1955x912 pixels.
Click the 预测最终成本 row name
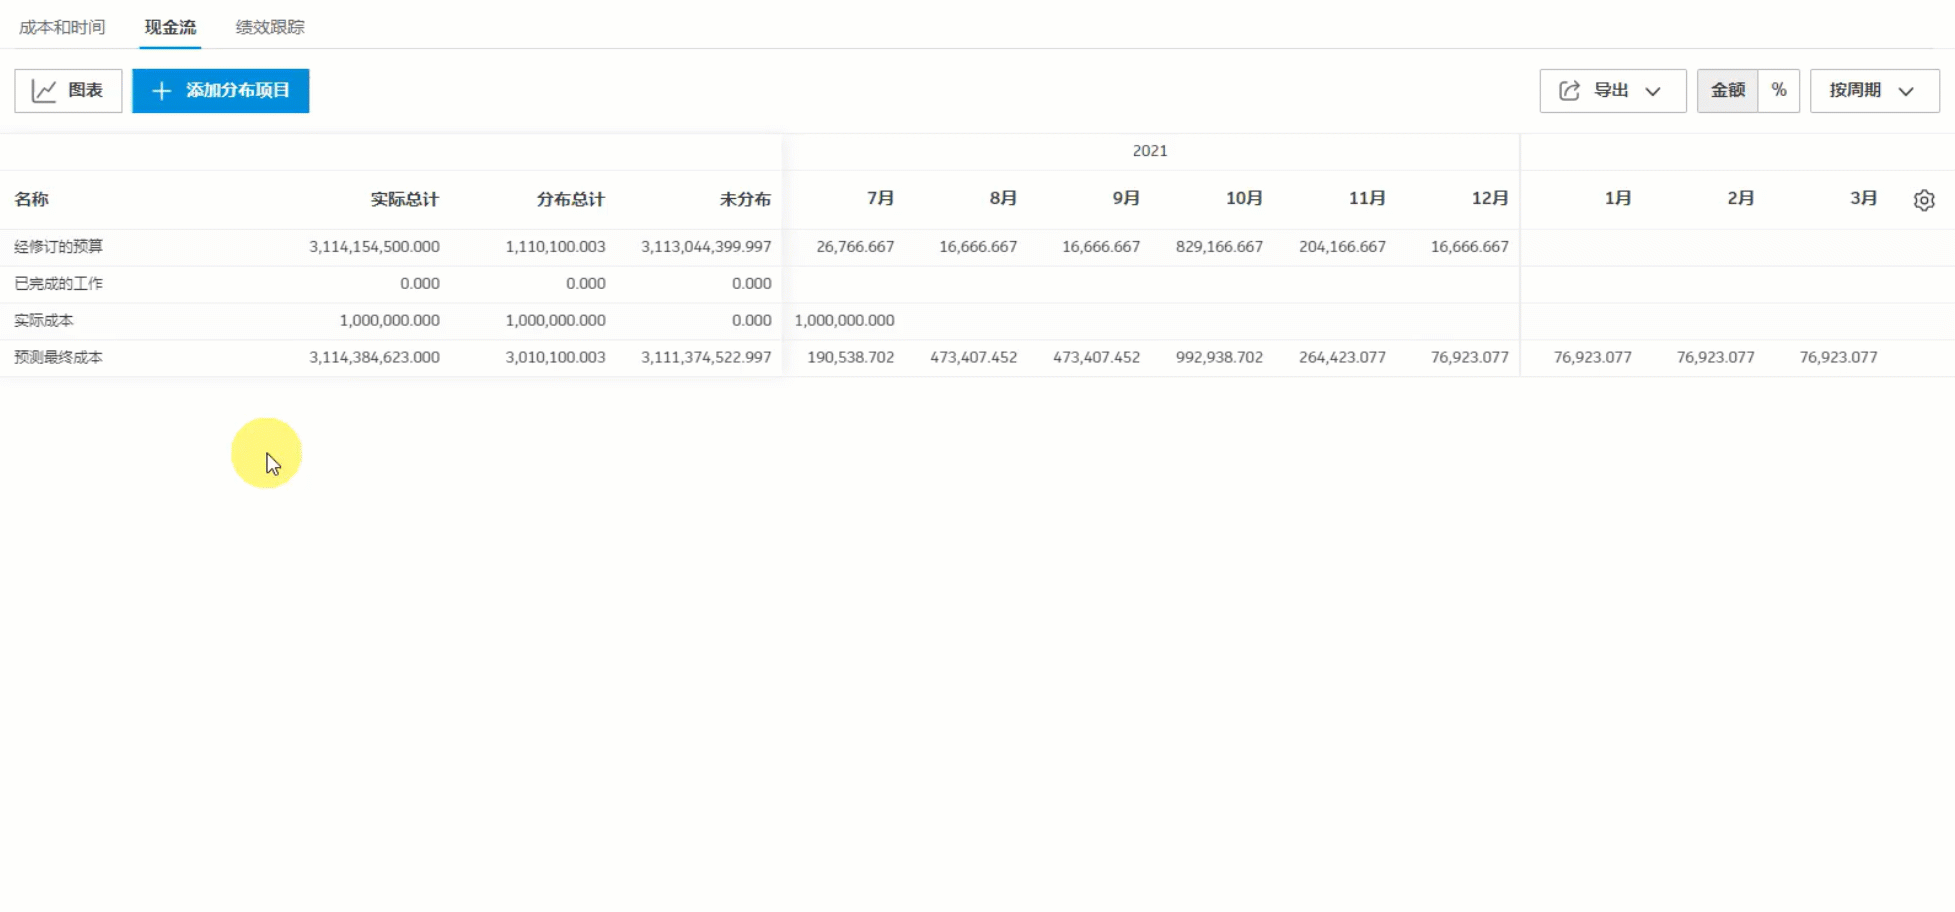tap(58, 357)
